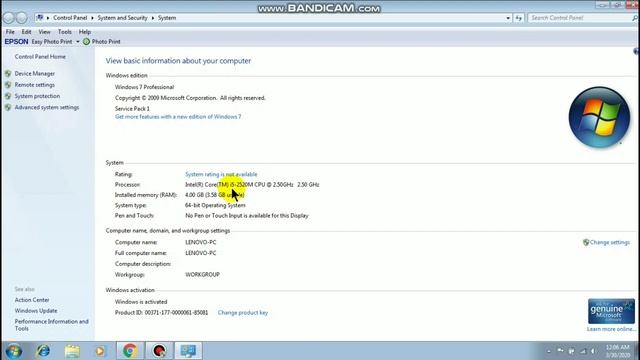Click the WORKGROUP value
Viewport: 640px width, 360px height.
point(202,275)
